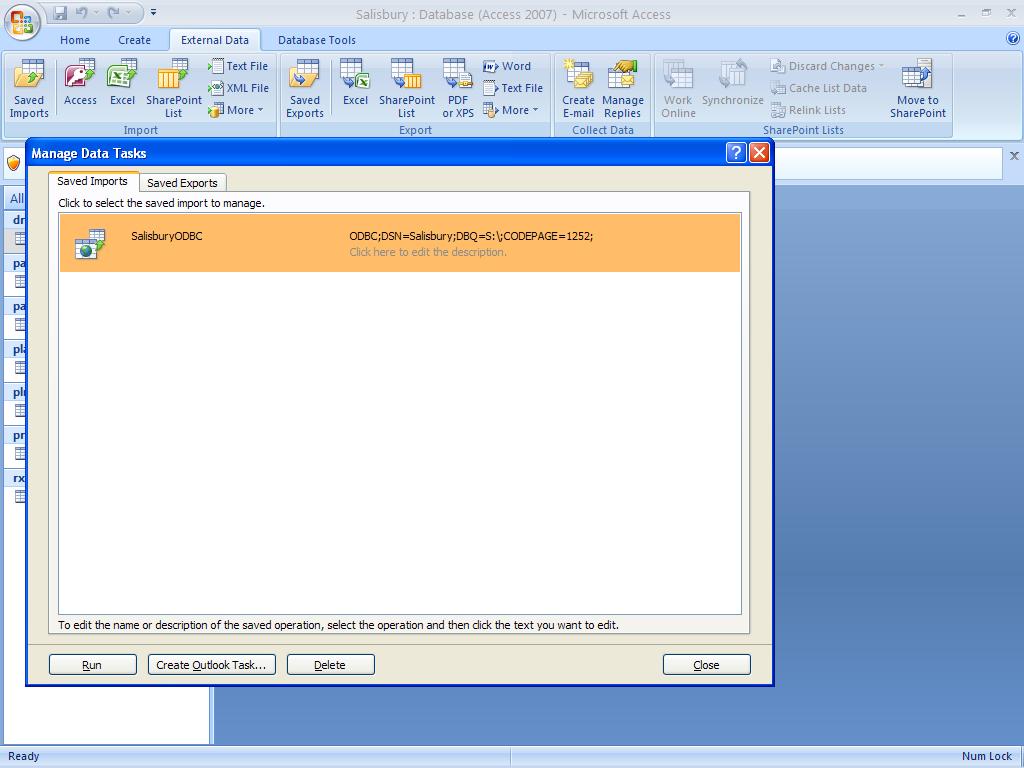Click SalisburyODBC name text

point(167,236)
